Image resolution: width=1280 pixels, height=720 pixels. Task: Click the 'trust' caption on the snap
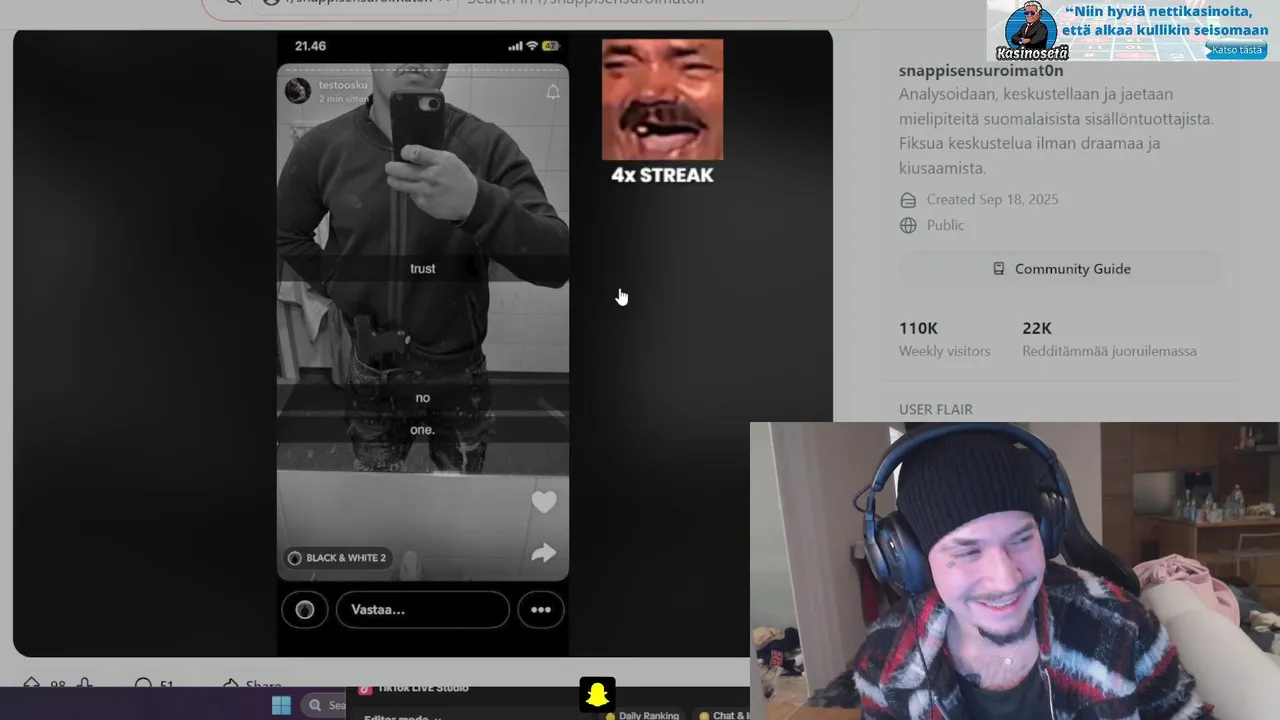pos(422,269)
